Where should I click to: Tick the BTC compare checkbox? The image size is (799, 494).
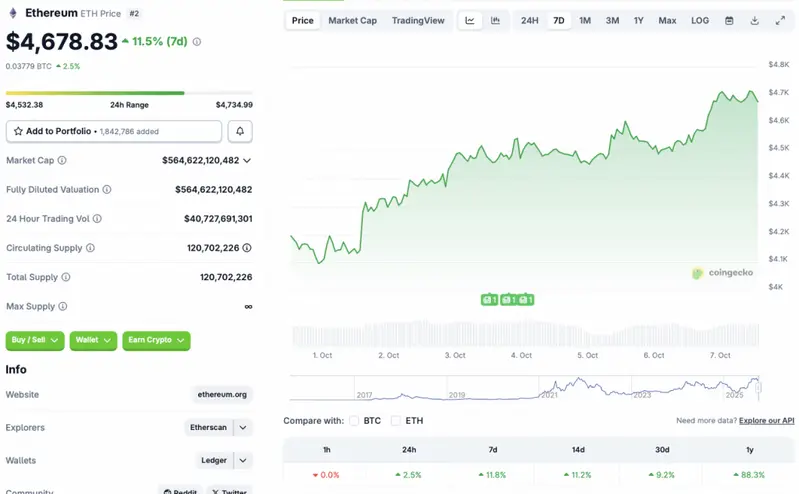point(354,421)
